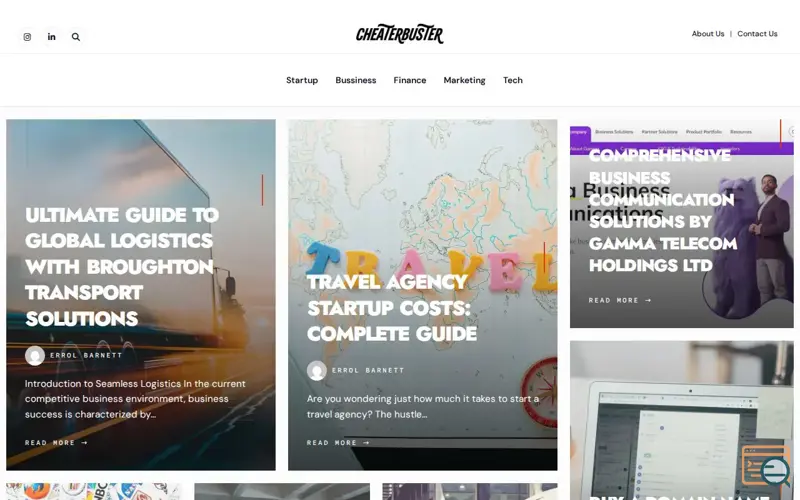The height and width of the screenshot is (500, 800).
Task: Open the LinkedIn icon link
Action: [x=52, y=37]
